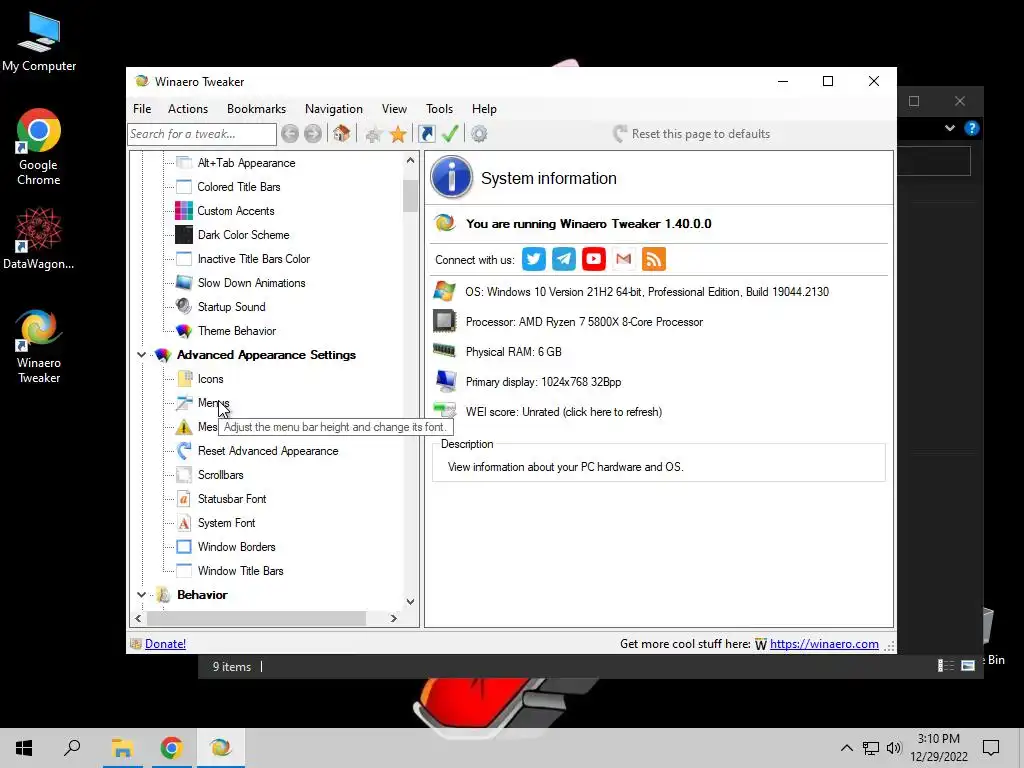
Task: Click the volume speaker tray icon
Action: pyautogui.click(x=894, y=748)
